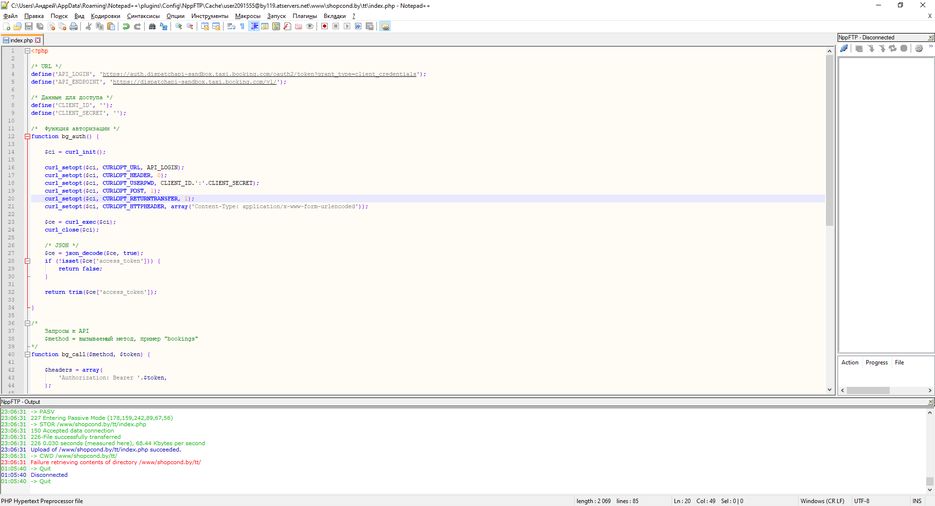Click the Action column header

(x=850, y=362)
